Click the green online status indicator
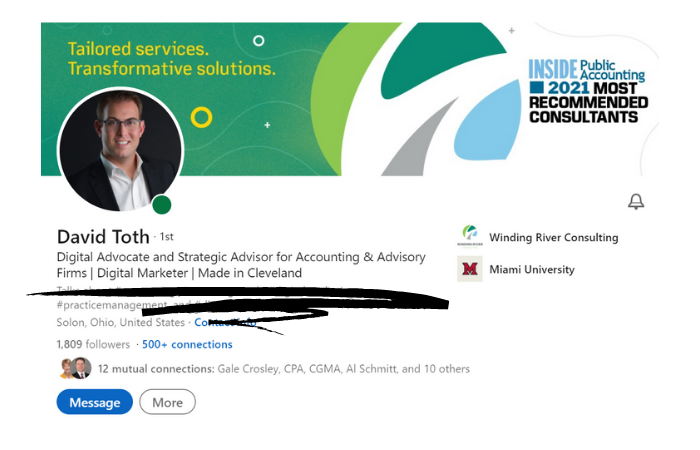 [162, 205]
